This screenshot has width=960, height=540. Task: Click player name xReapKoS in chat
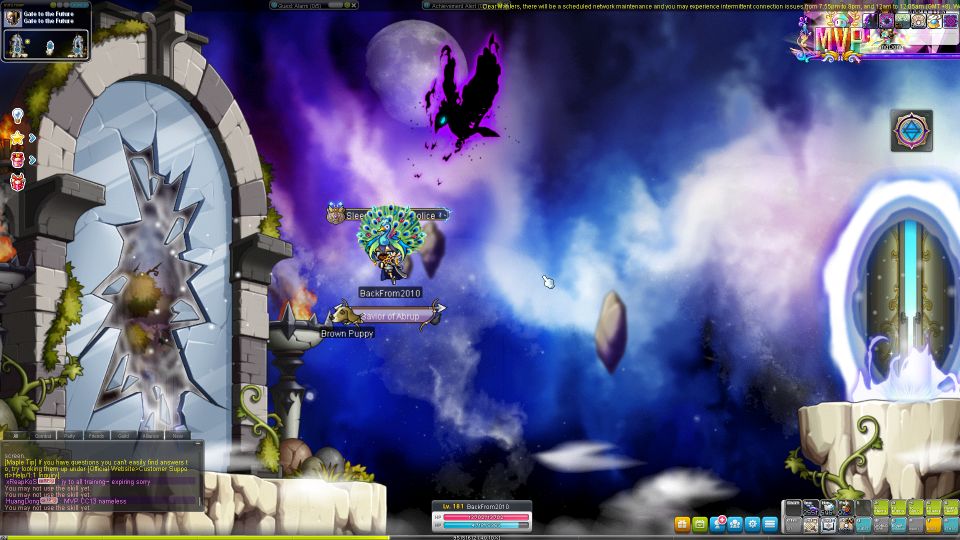click(x=21, y=482)
